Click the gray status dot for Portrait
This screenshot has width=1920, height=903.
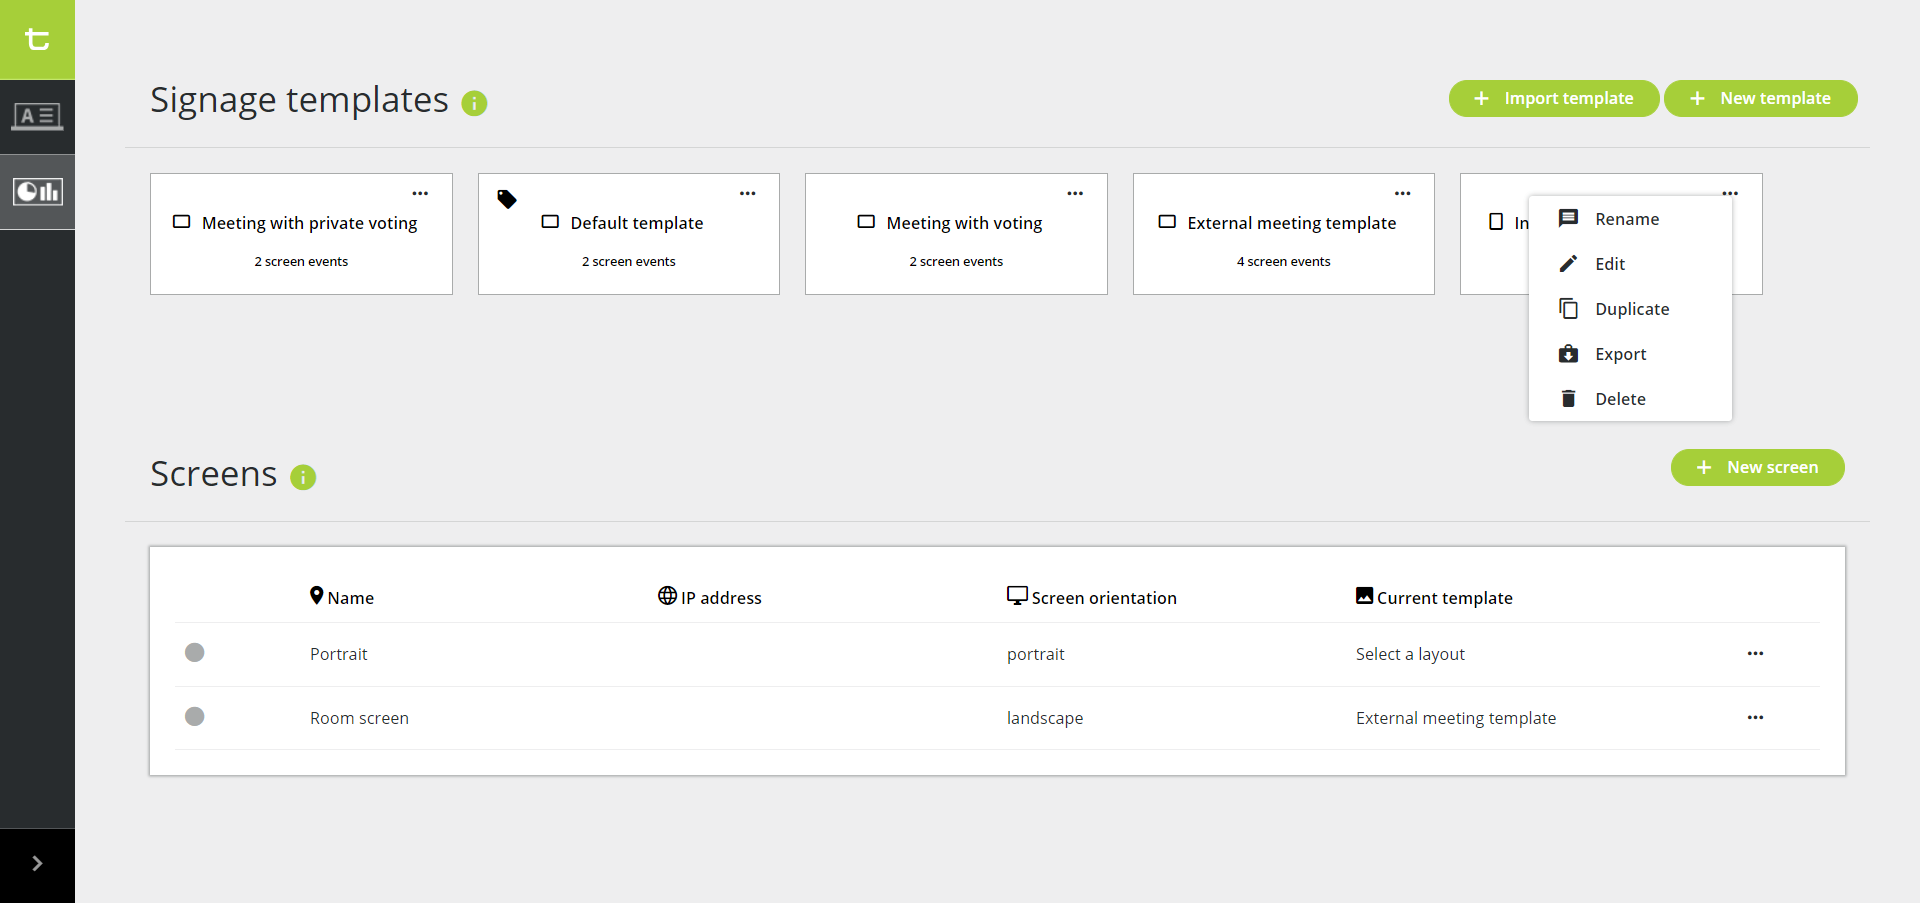click(195, 653)
